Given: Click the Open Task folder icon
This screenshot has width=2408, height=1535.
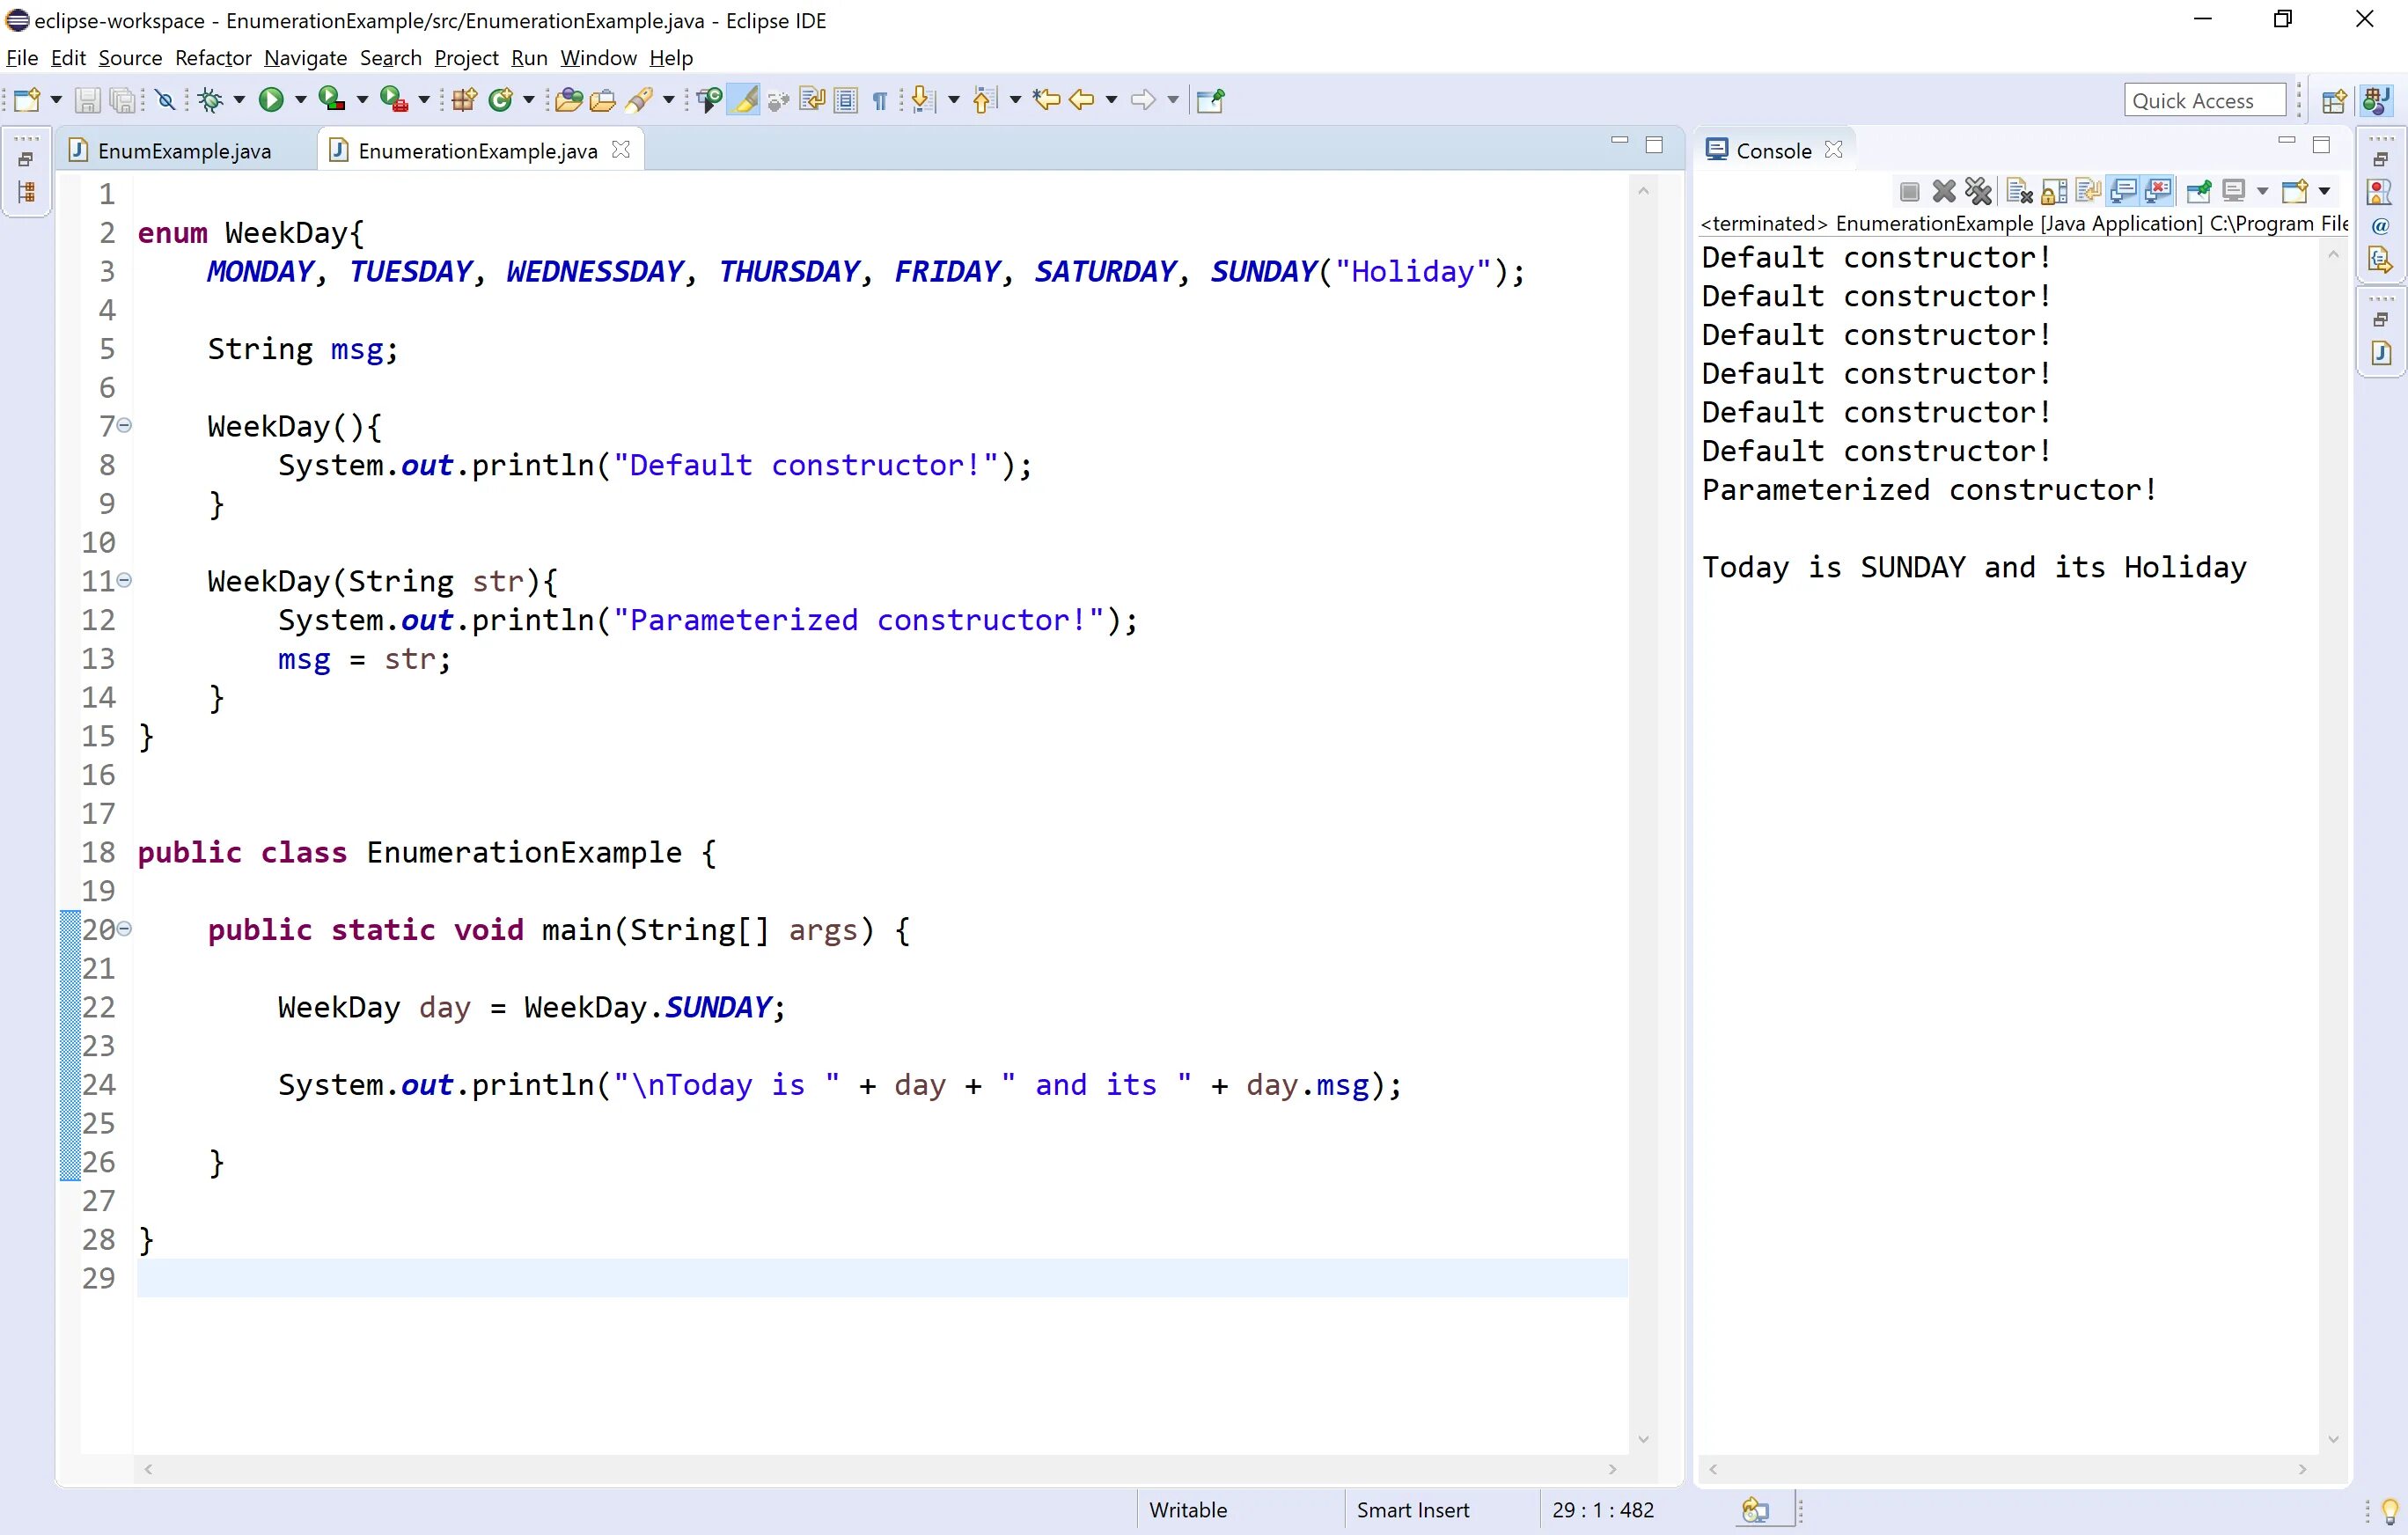Looking at the screenshot, I should point(603,100).
